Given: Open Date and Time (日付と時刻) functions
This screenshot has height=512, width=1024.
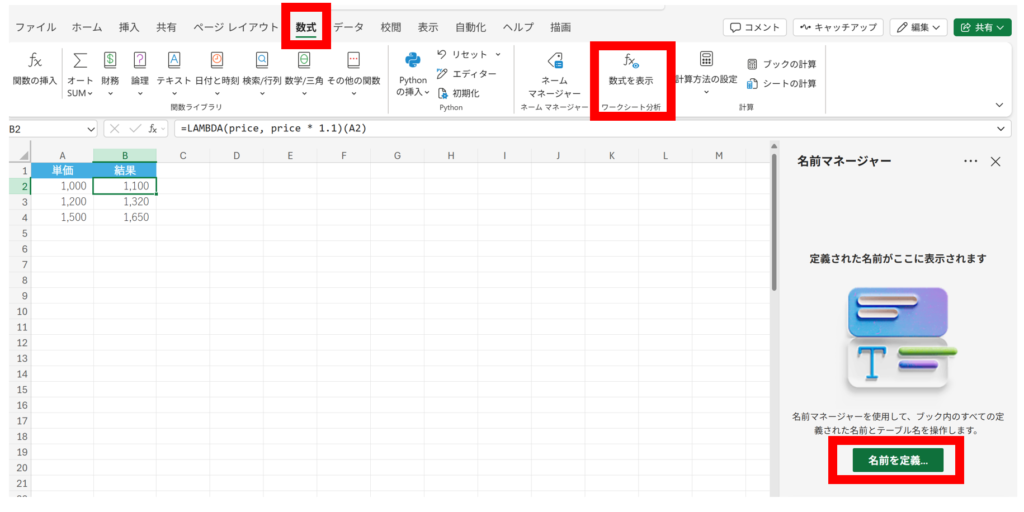Looking at the screenshot, I should point(216,62).
